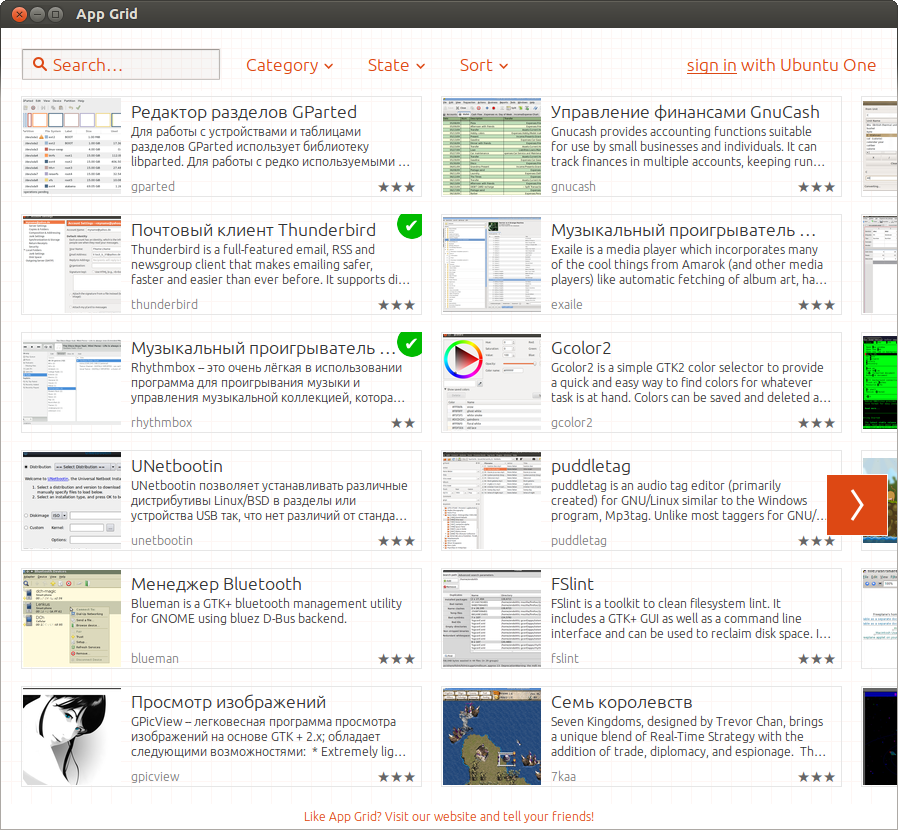
Task: Open the 'Менеджер Bluetooth' title
Action: point(216,584)
